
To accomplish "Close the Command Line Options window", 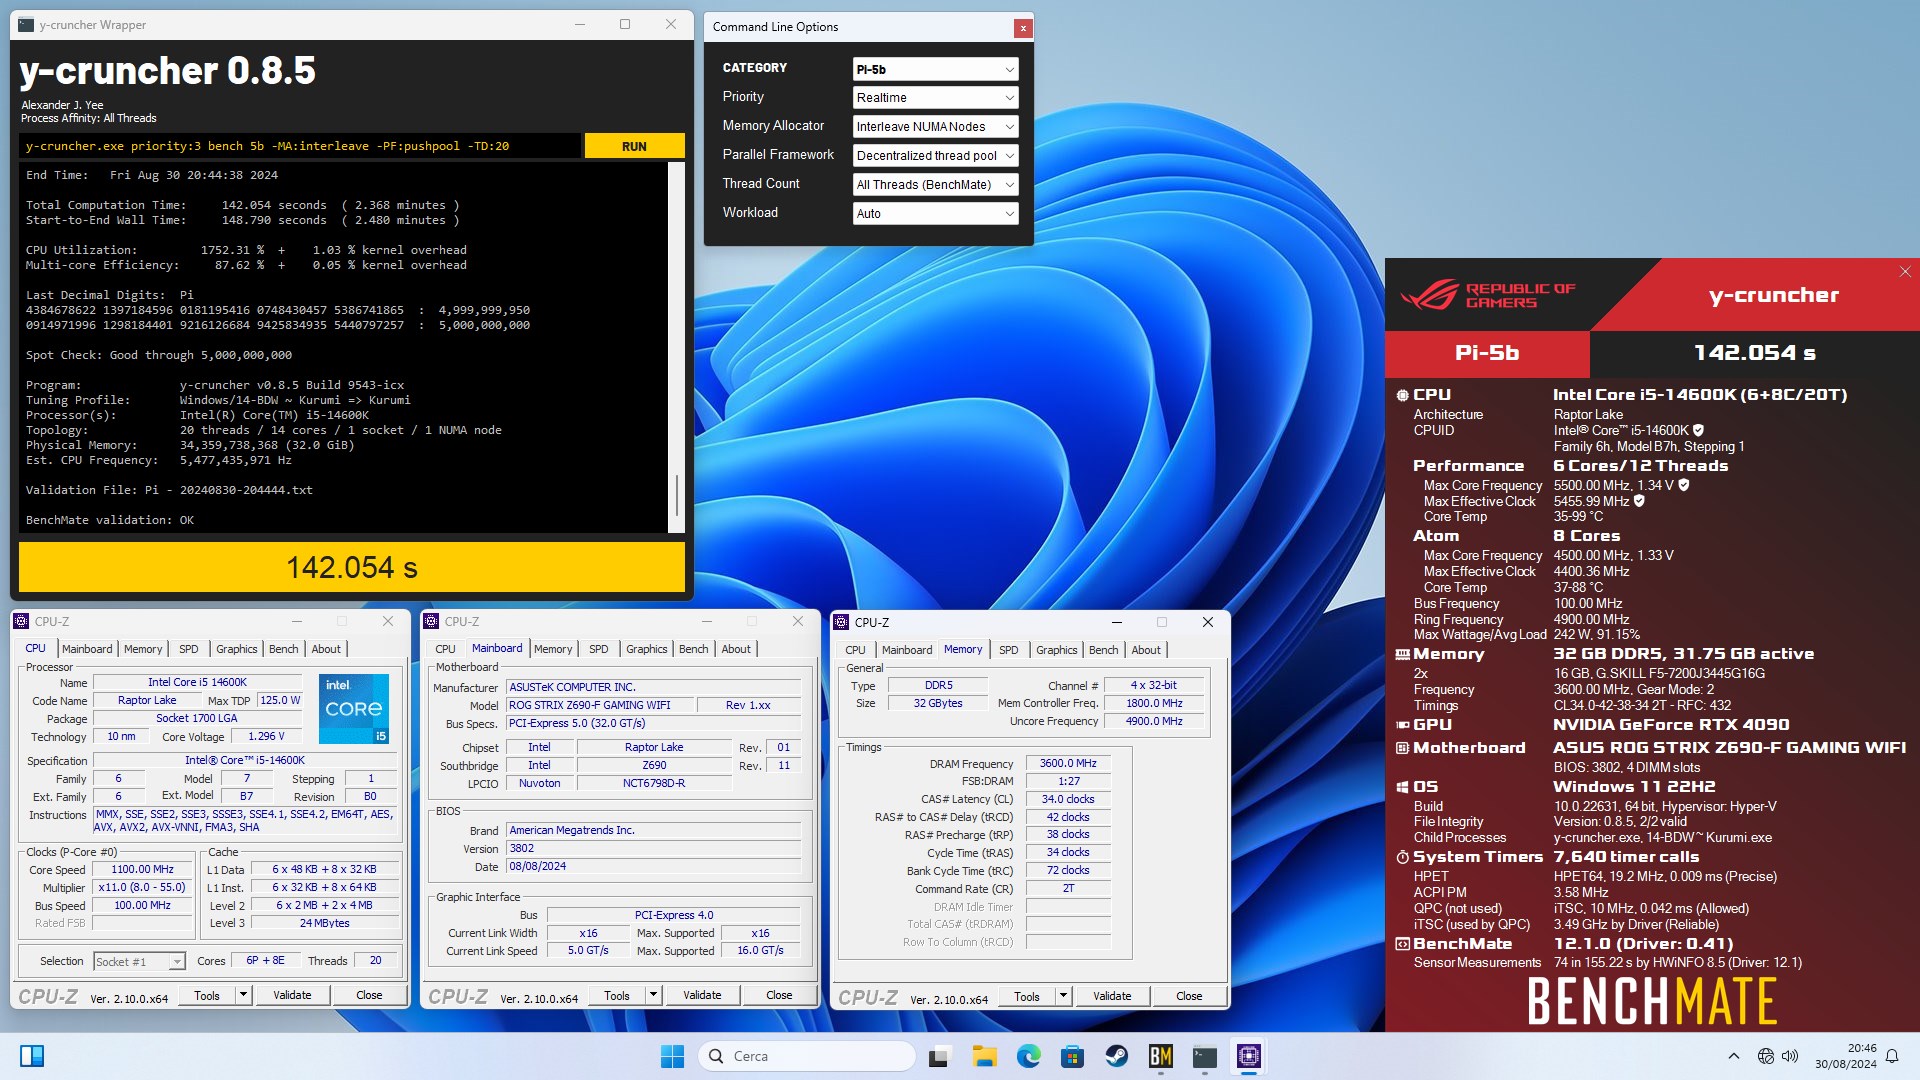I will (x=1022, y=28).
